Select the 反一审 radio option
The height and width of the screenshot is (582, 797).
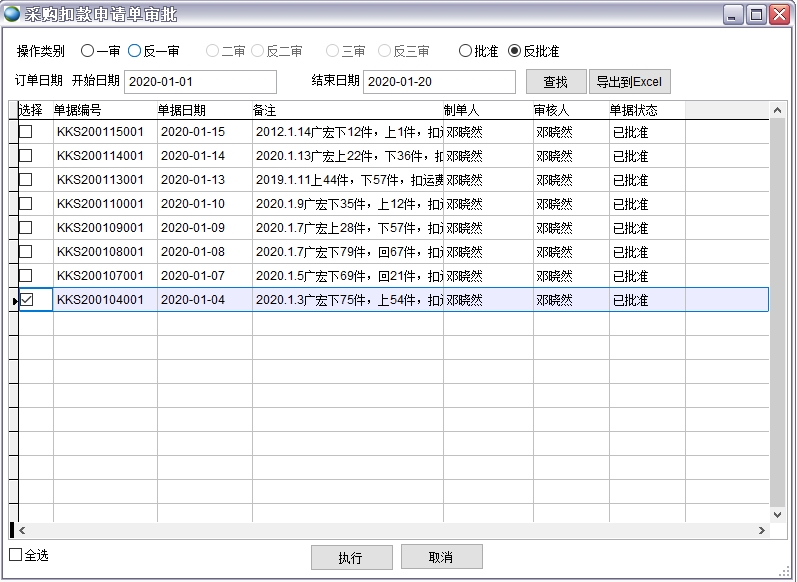(135, 51)
